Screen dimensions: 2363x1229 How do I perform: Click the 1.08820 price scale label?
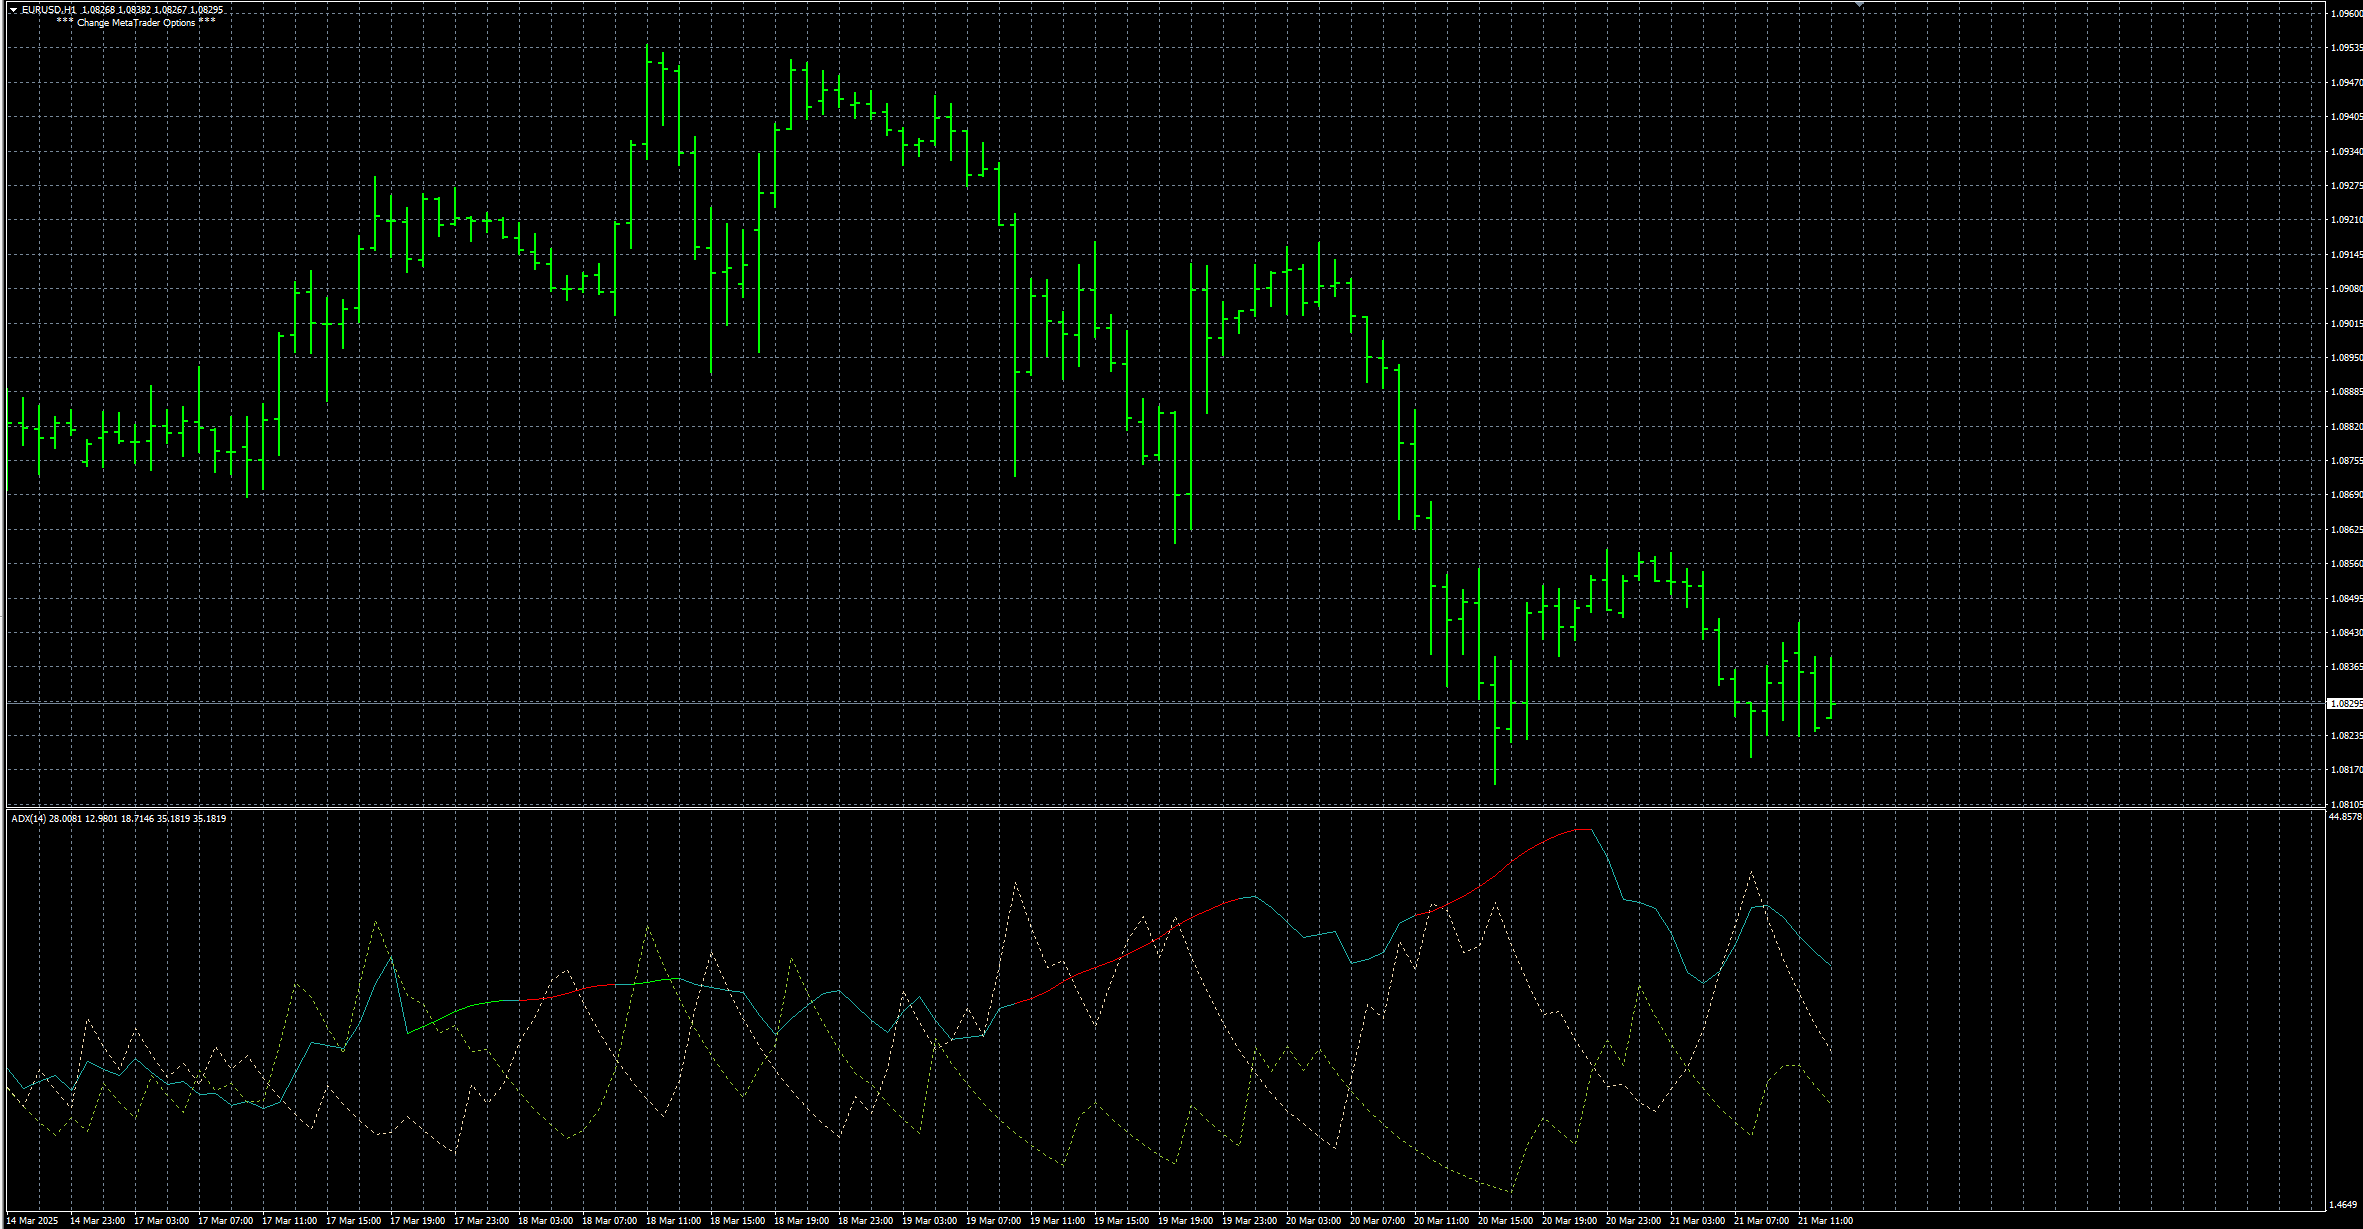click(2346, 427)
